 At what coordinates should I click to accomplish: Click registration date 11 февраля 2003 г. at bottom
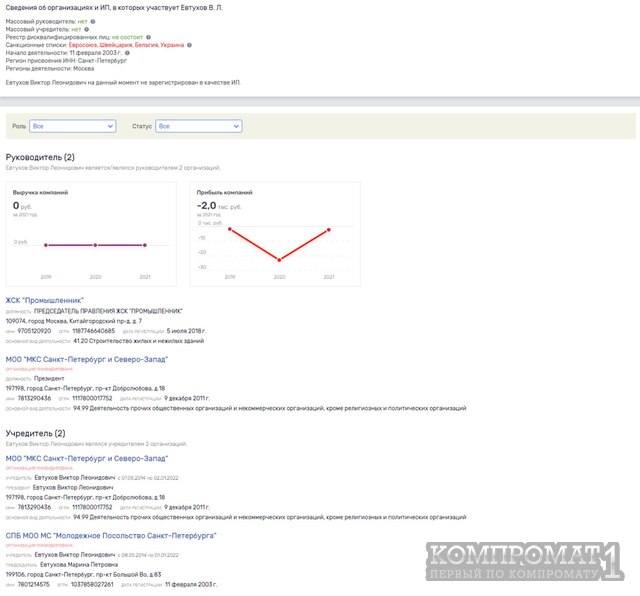191,585
